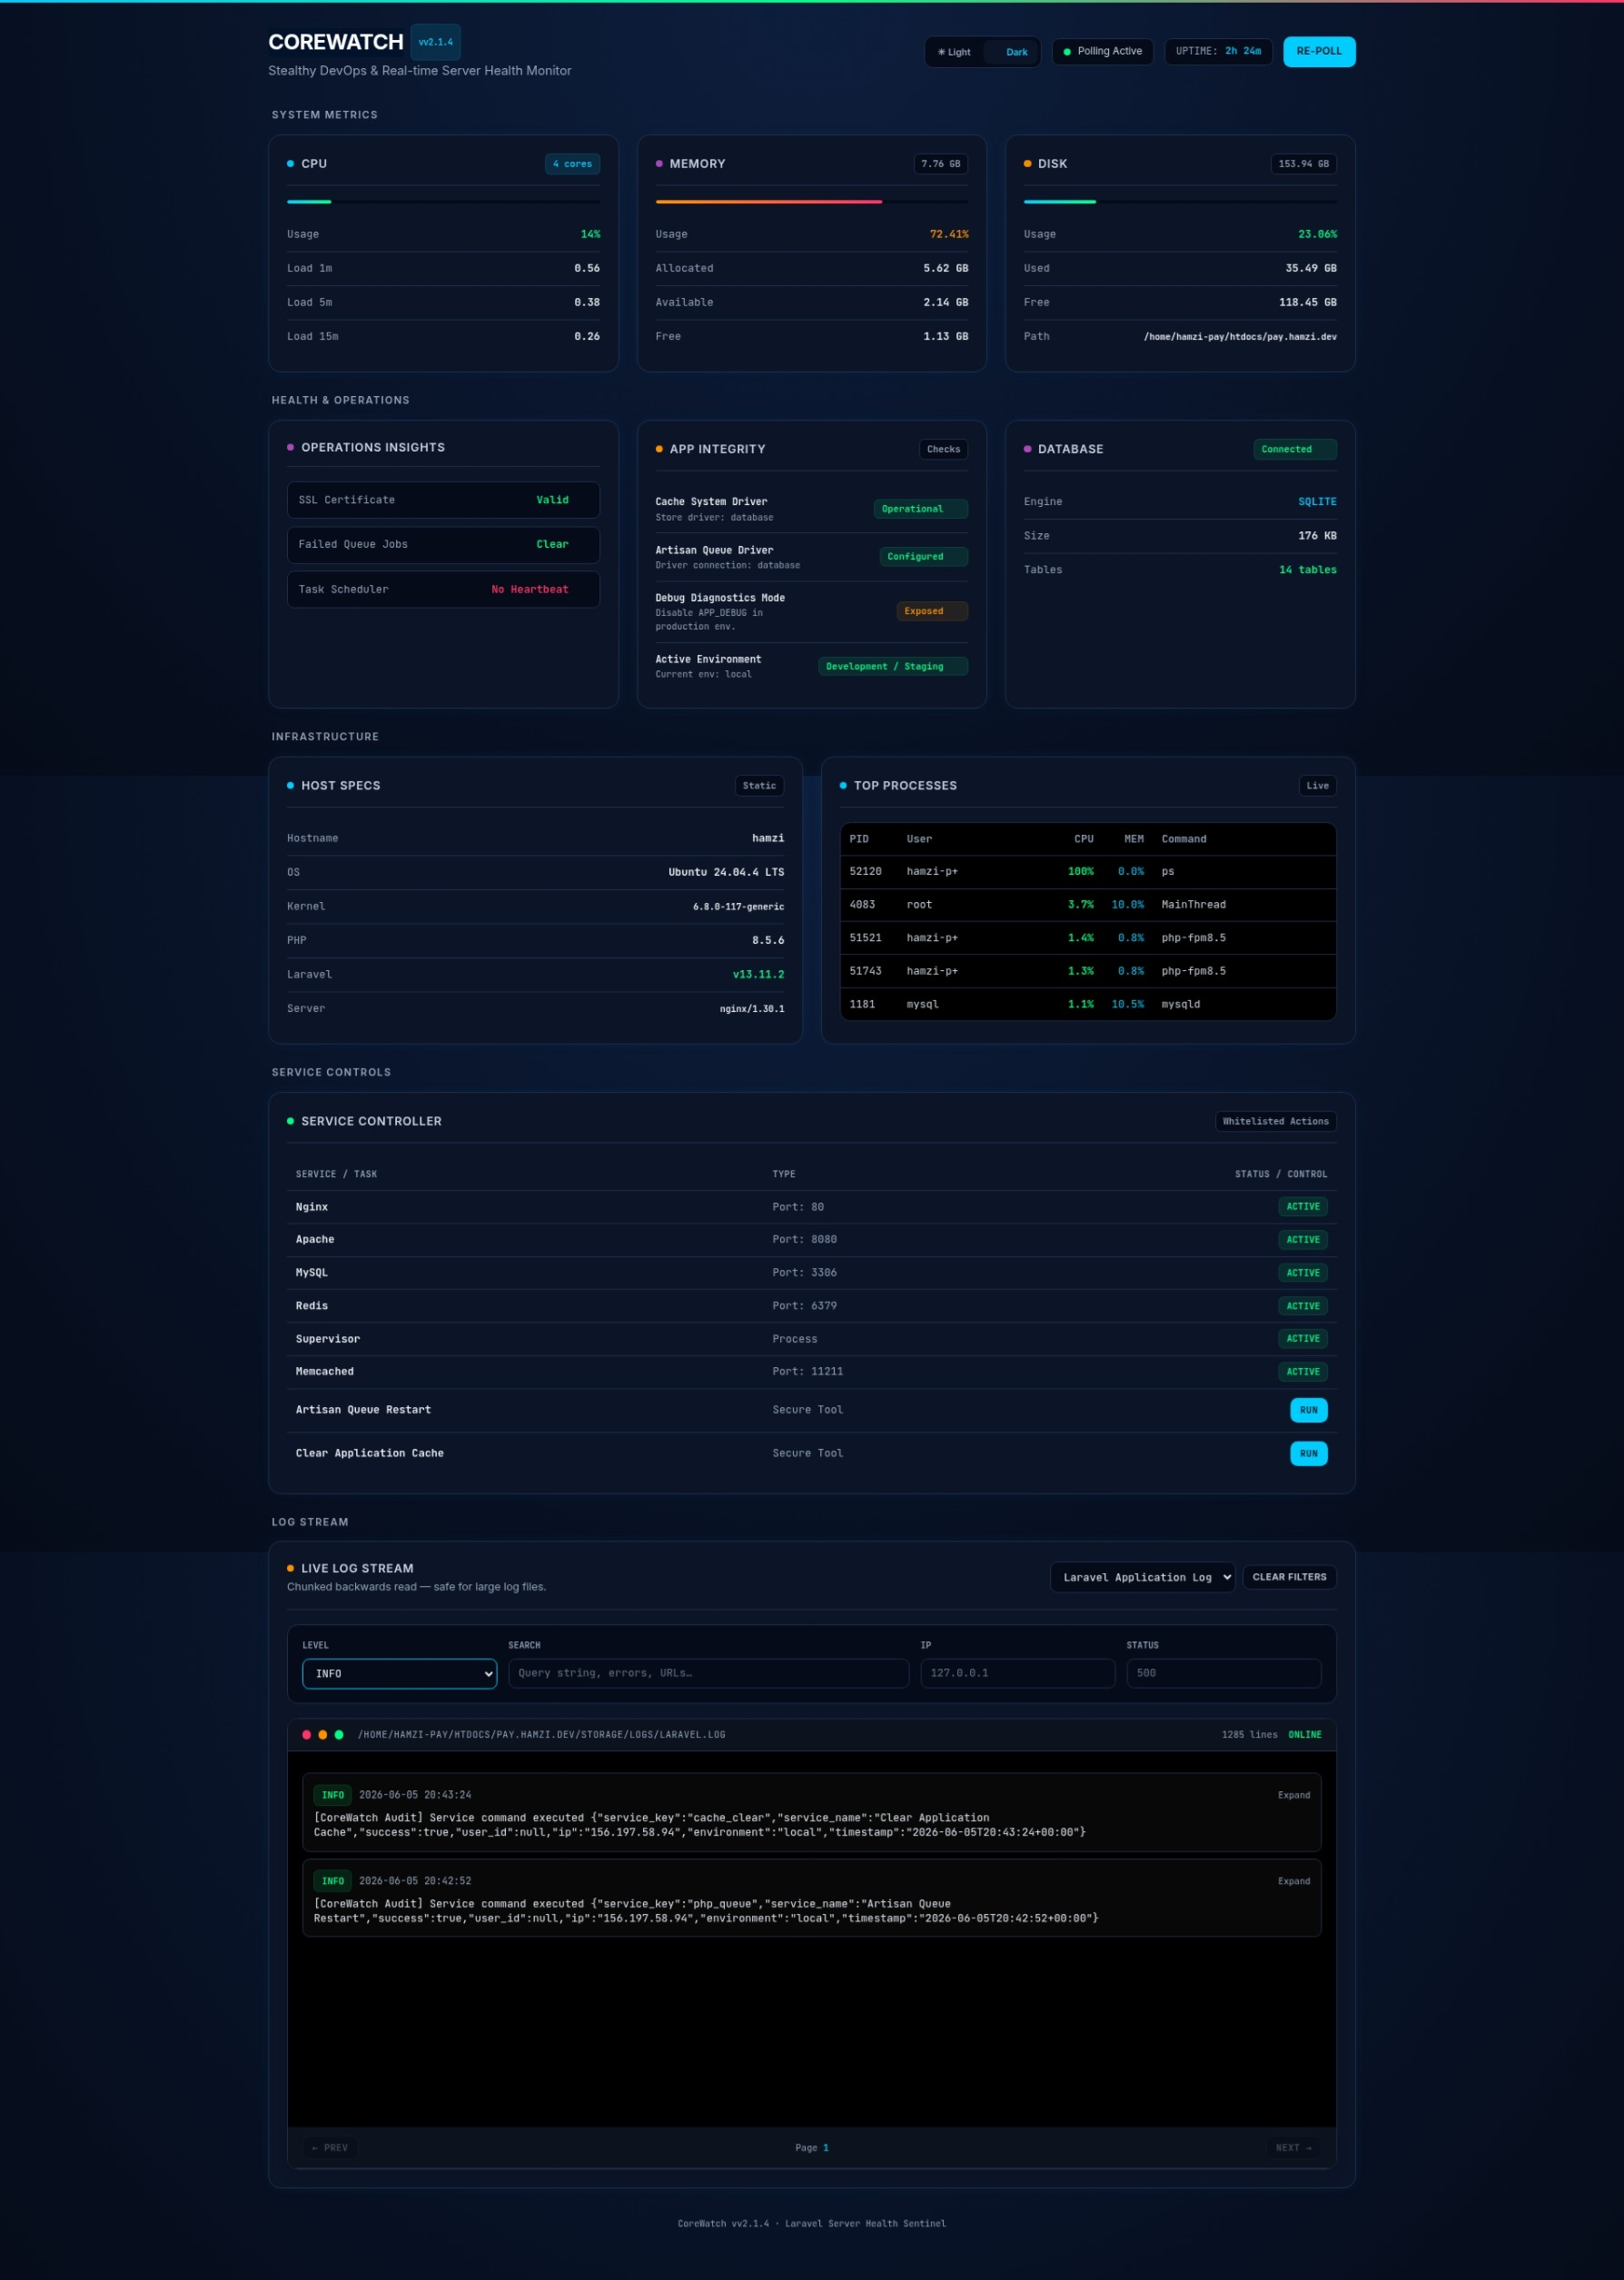Click the SQLITE engine value
This screenshot has width=1624, height=2280.
point(1317,502)
